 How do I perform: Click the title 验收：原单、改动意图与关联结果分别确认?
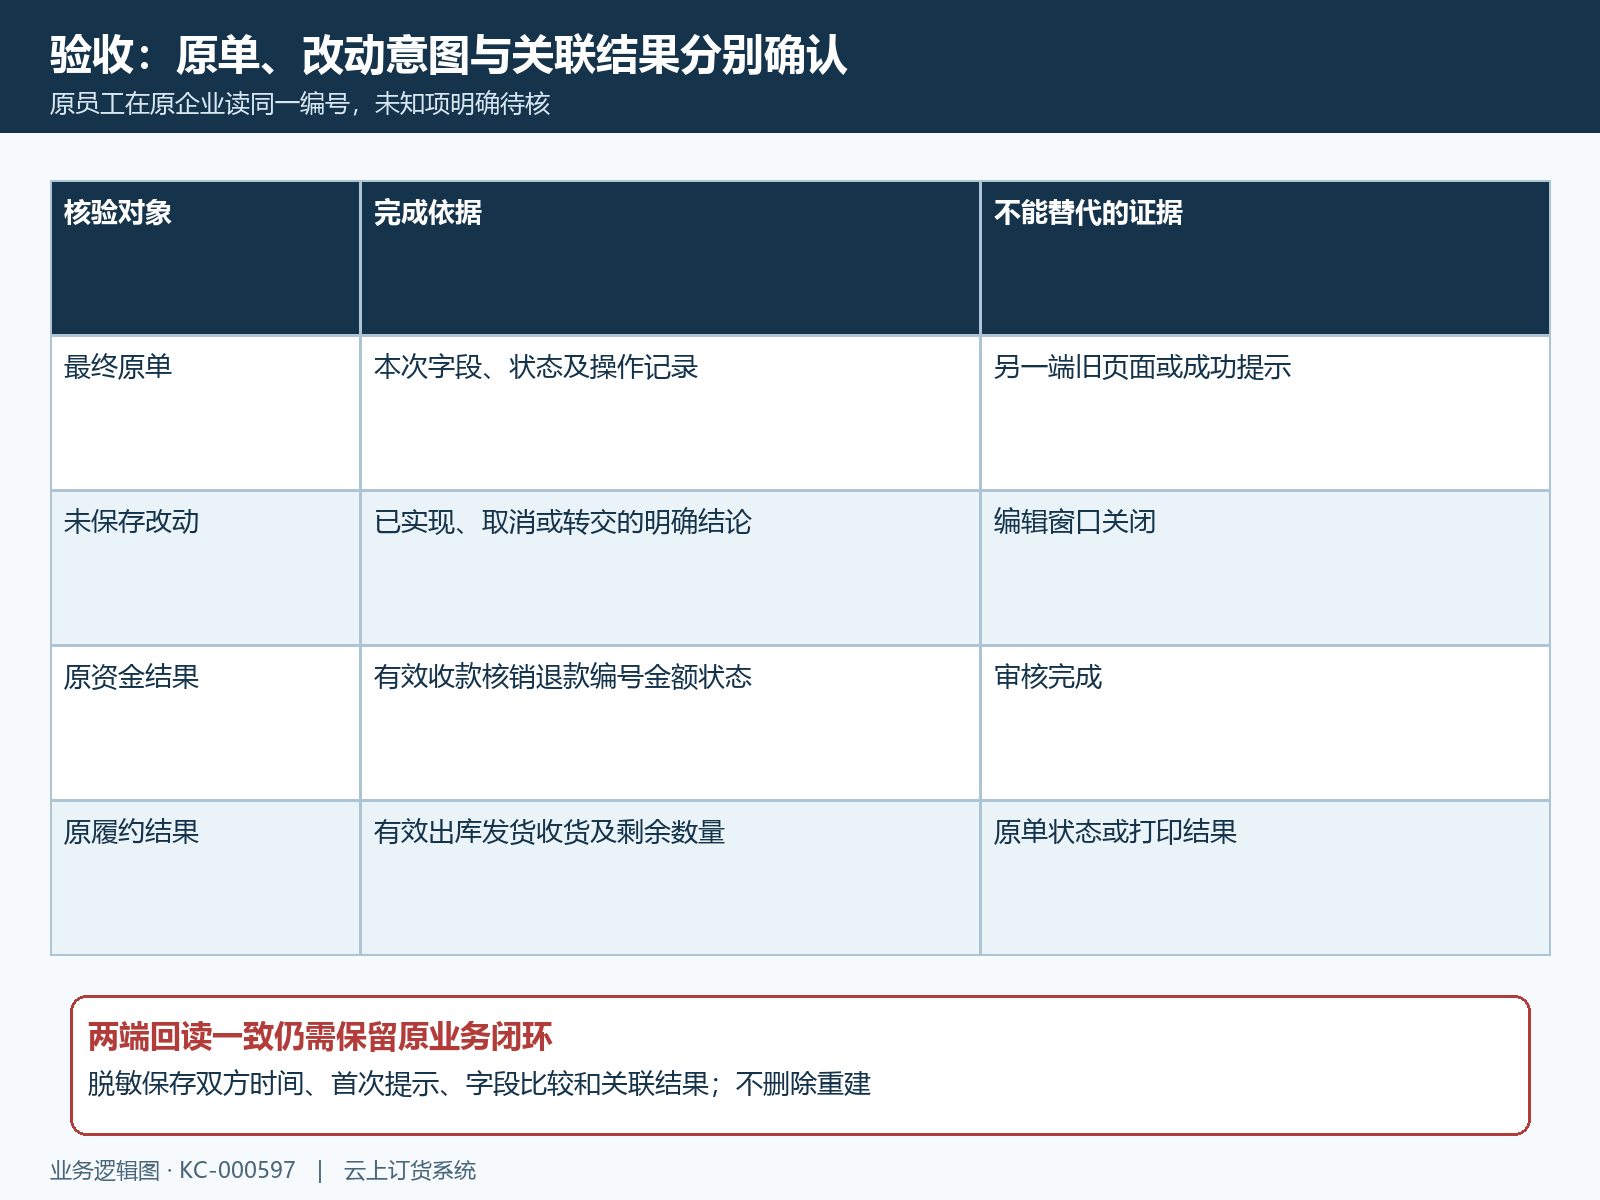point(449,55)
